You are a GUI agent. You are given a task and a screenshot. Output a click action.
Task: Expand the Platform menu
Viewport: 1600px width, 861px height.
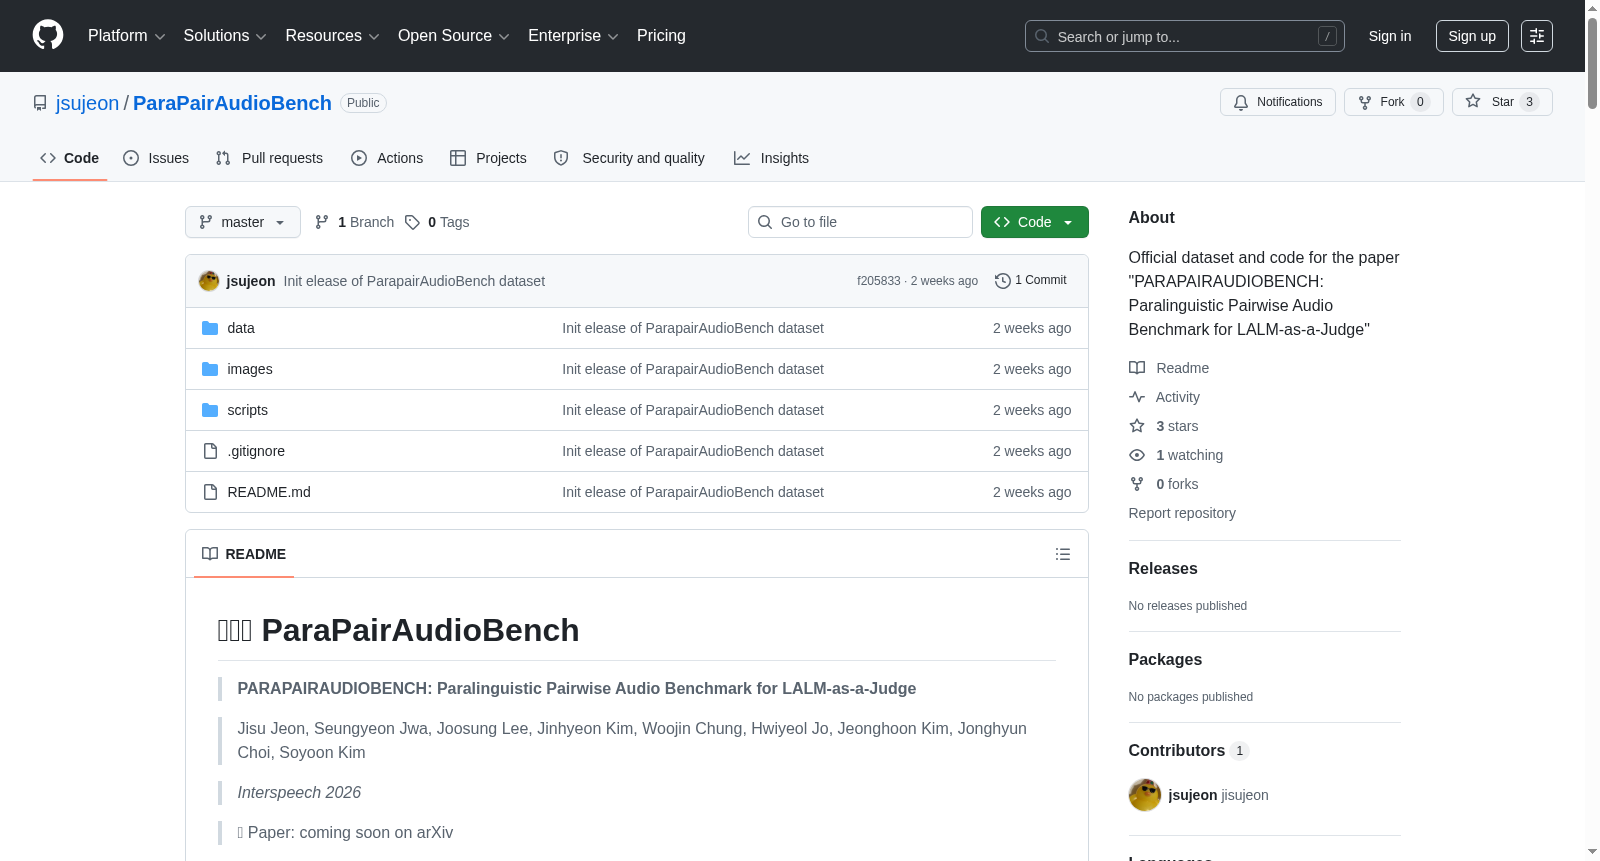click(x=127, y=36)
